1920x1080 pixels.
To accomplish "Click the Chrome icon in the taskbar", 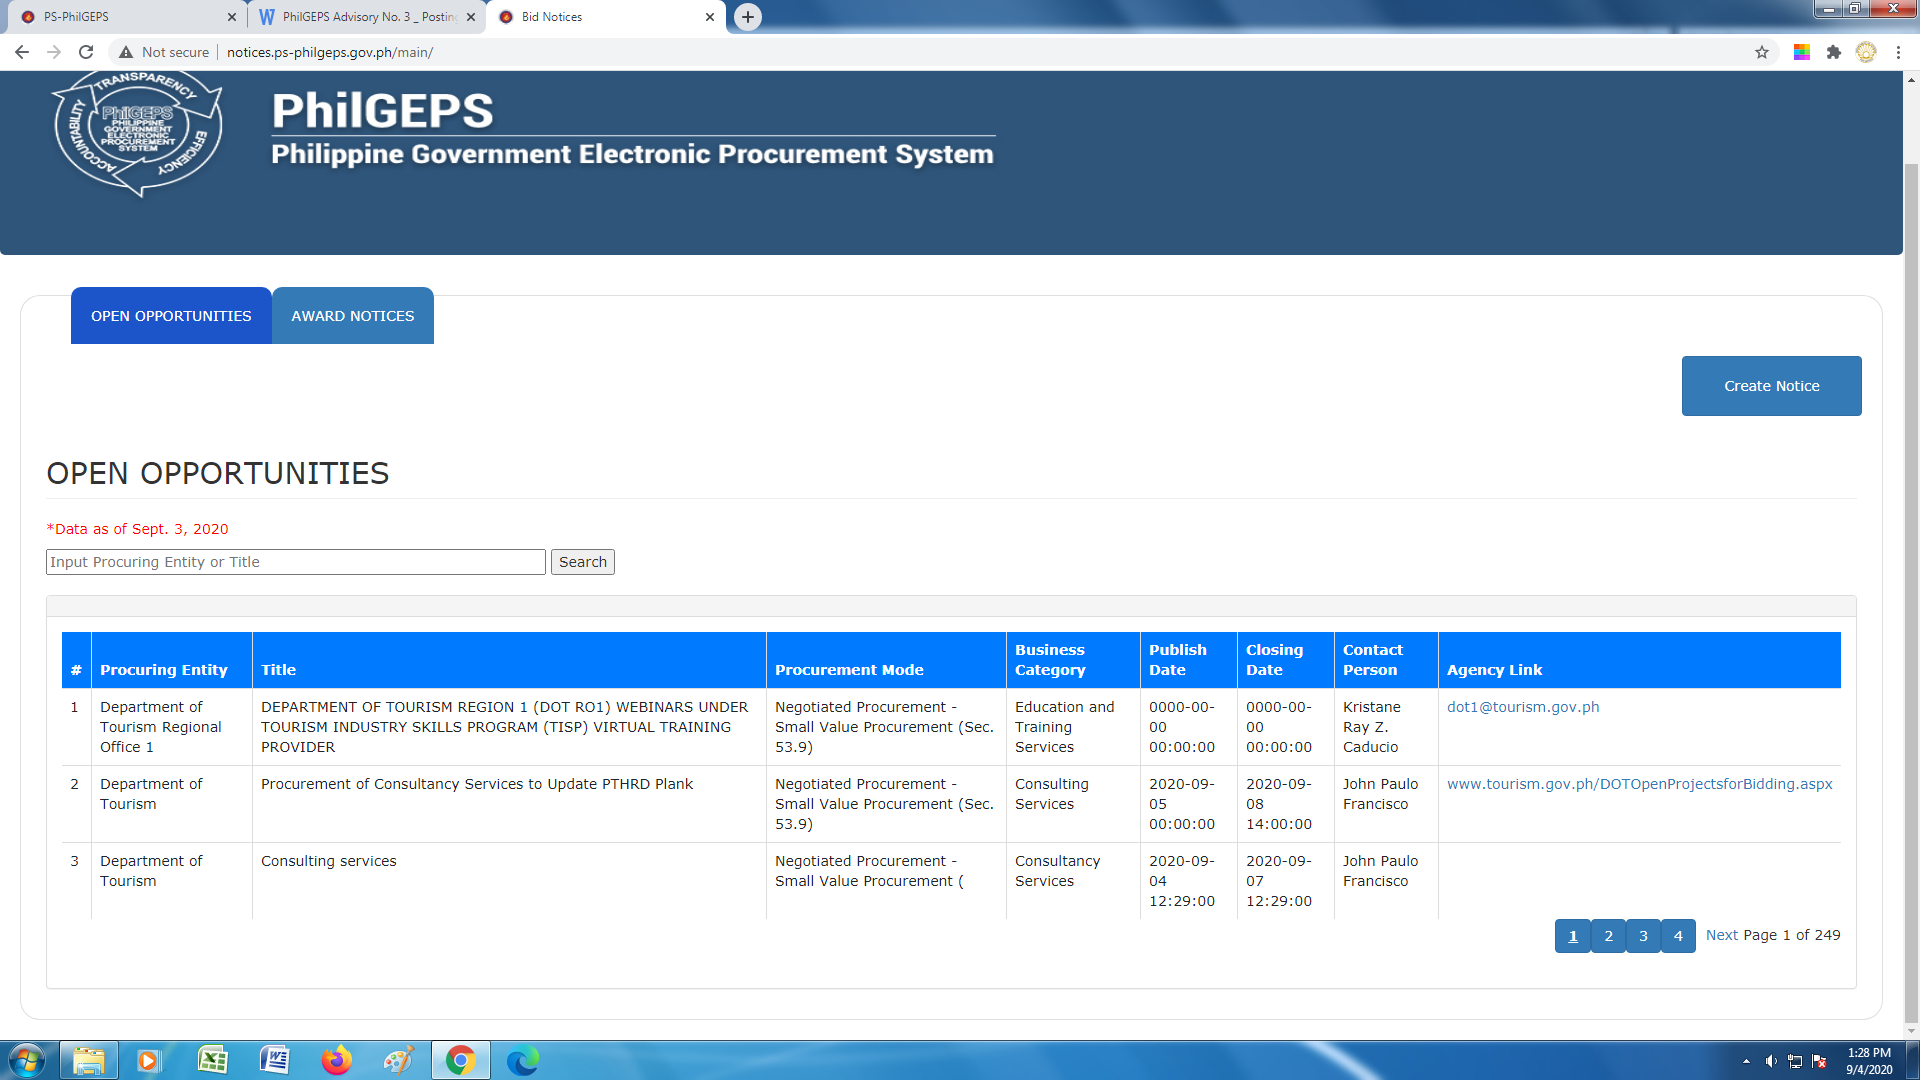I will click(461, 1060).
